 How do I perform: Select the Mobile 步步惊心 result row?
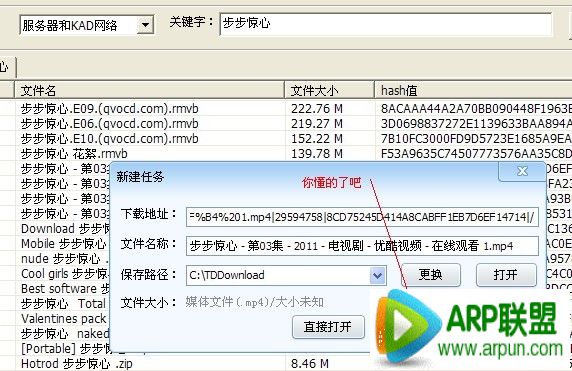pyautogui.click(x=64, y=244)
